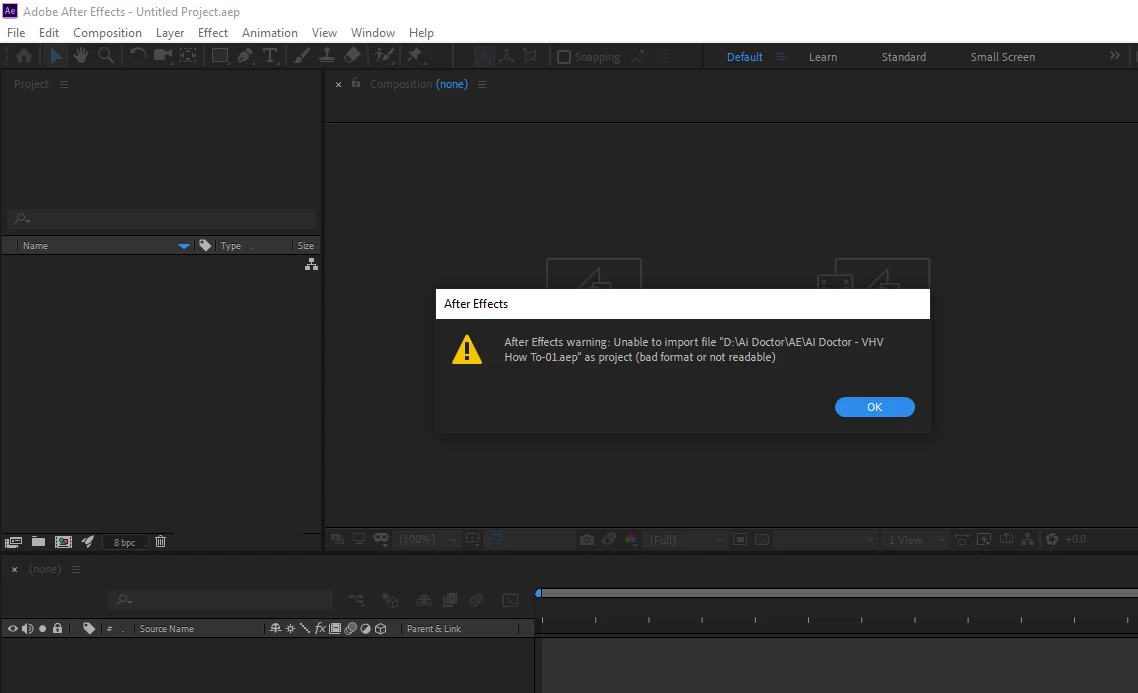Open the resolution (Full) dropdown
1138x693 pixels.
[x=686, y=539]
